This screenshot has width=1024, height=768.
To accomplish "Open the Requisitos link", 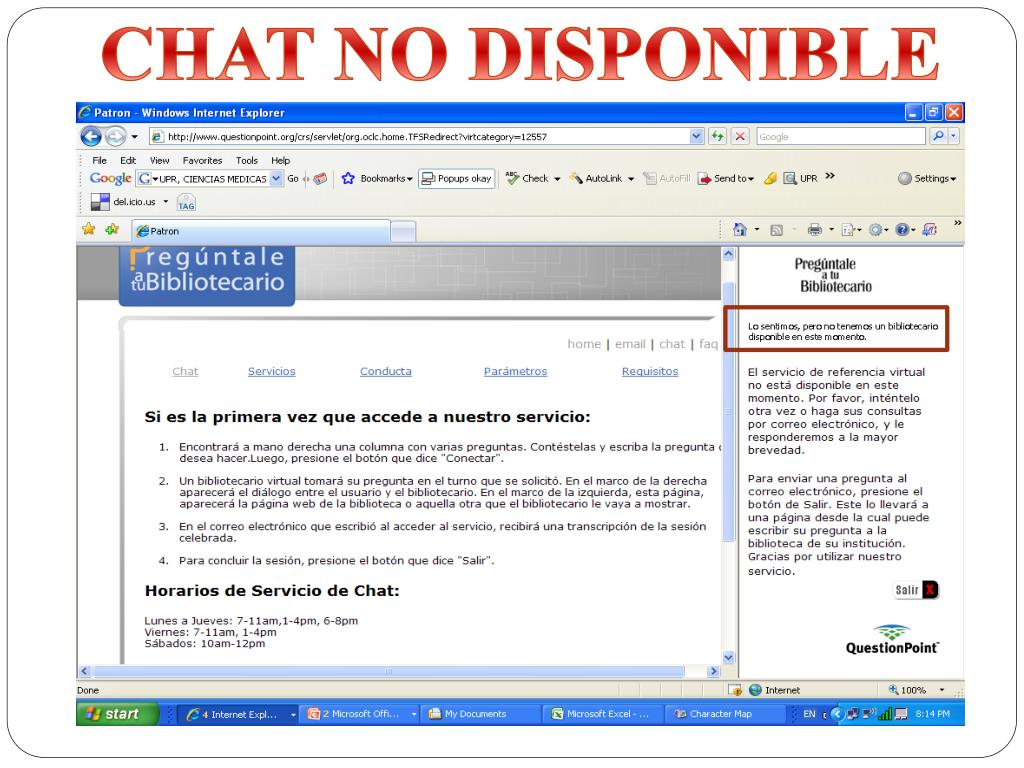I will 650,372.
